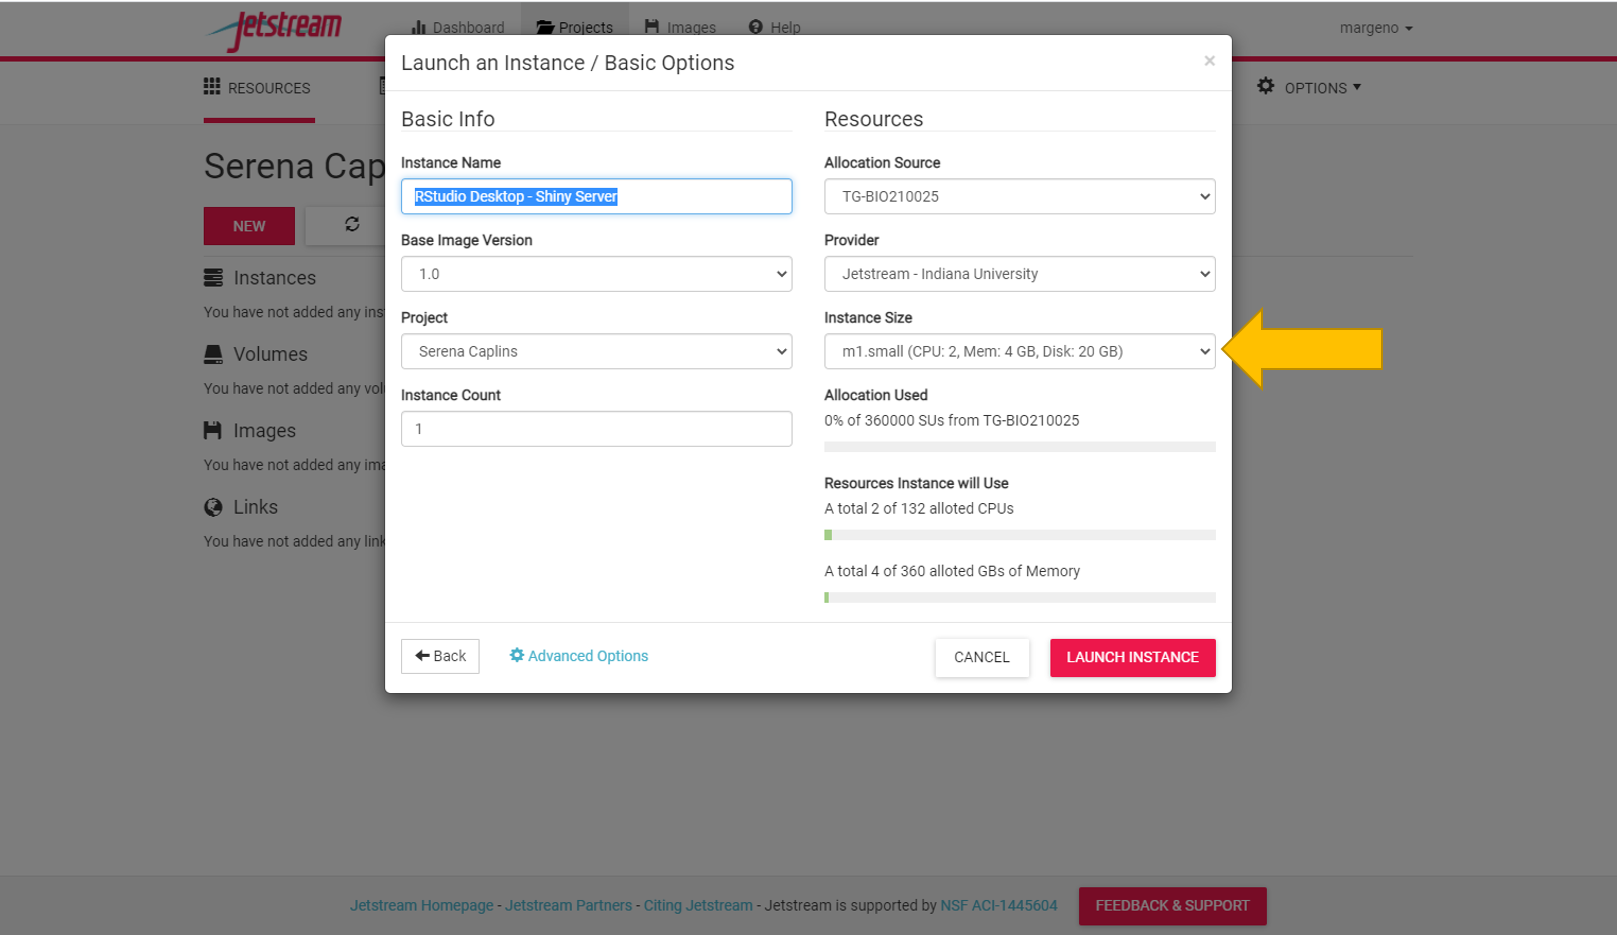
Task: Open the Jetstream Partners link
Action: point(568,905)
